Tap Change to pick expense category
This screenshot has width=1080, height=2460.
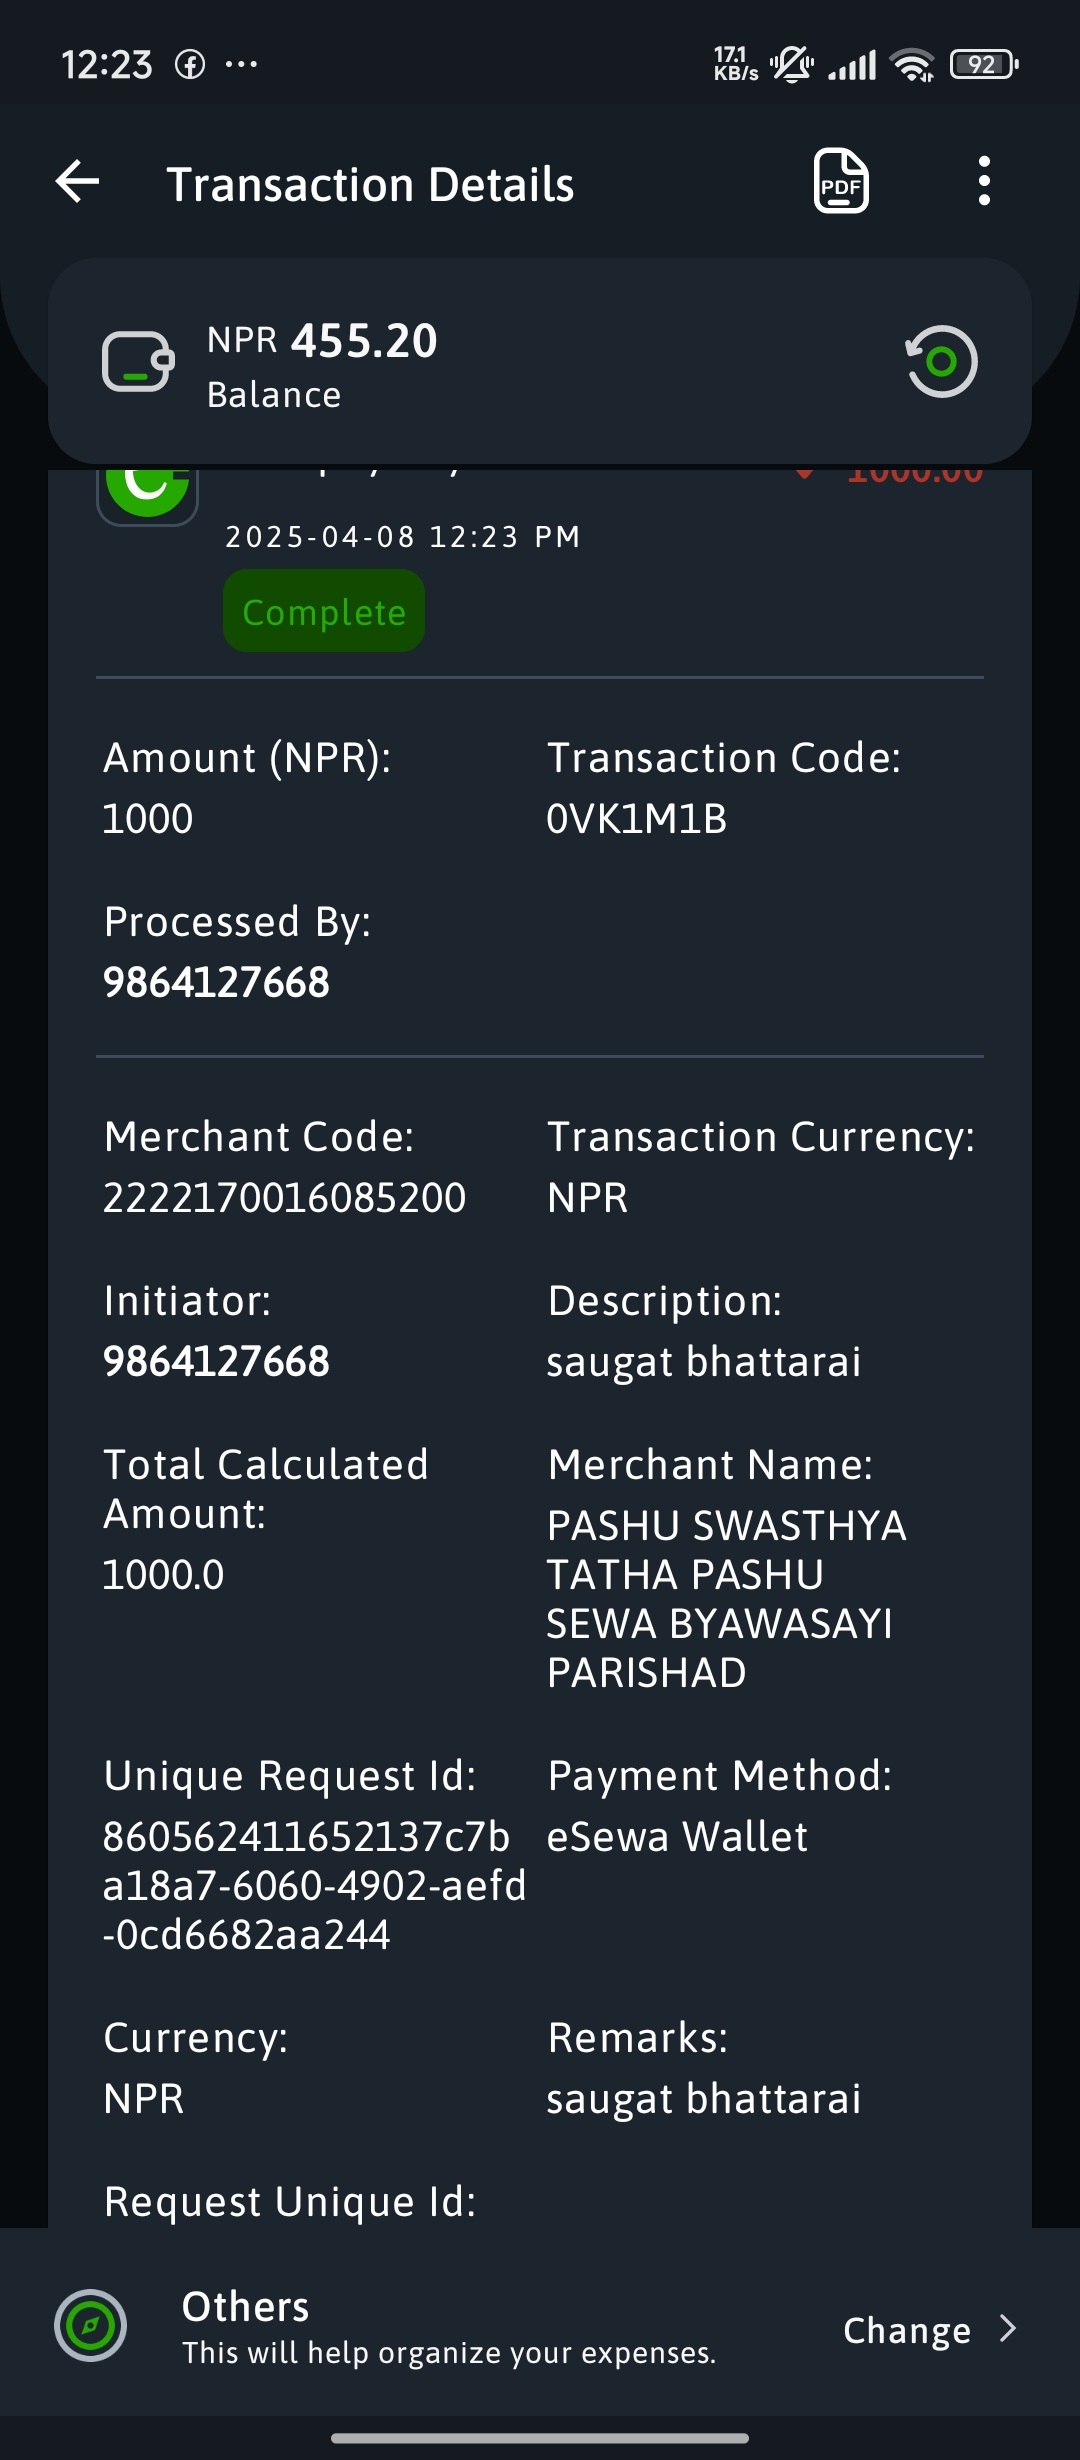pos(907,2330)
